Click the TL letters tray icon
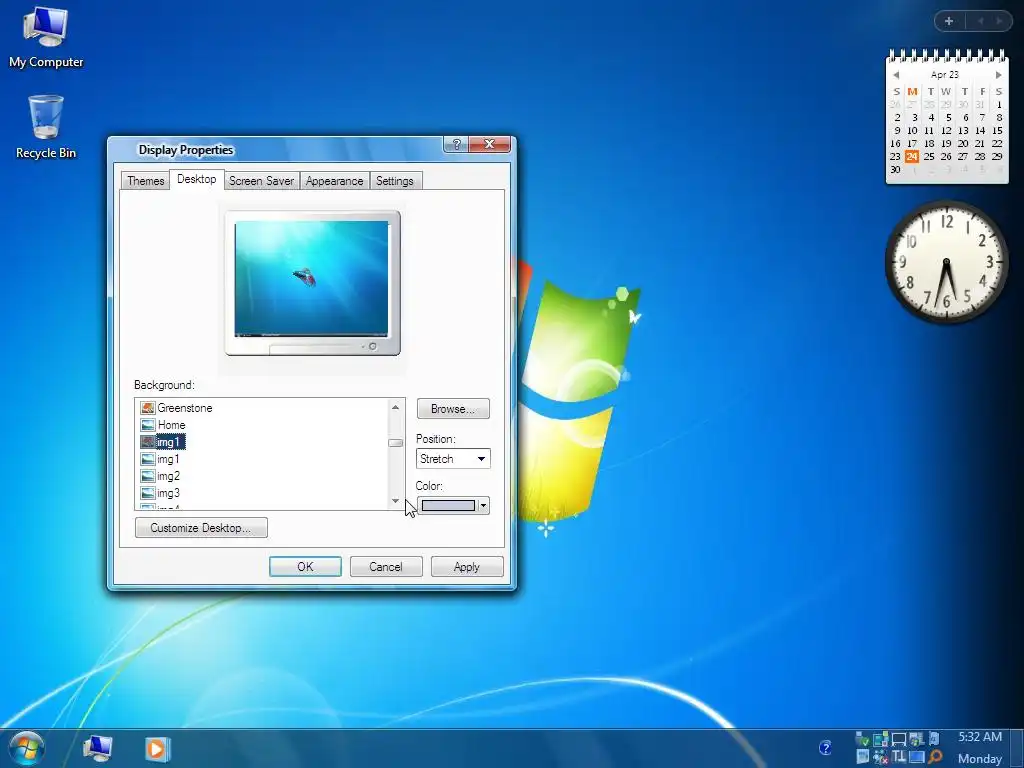The height and width of the screenshot is (768, 1024). (x=899, y=757)
